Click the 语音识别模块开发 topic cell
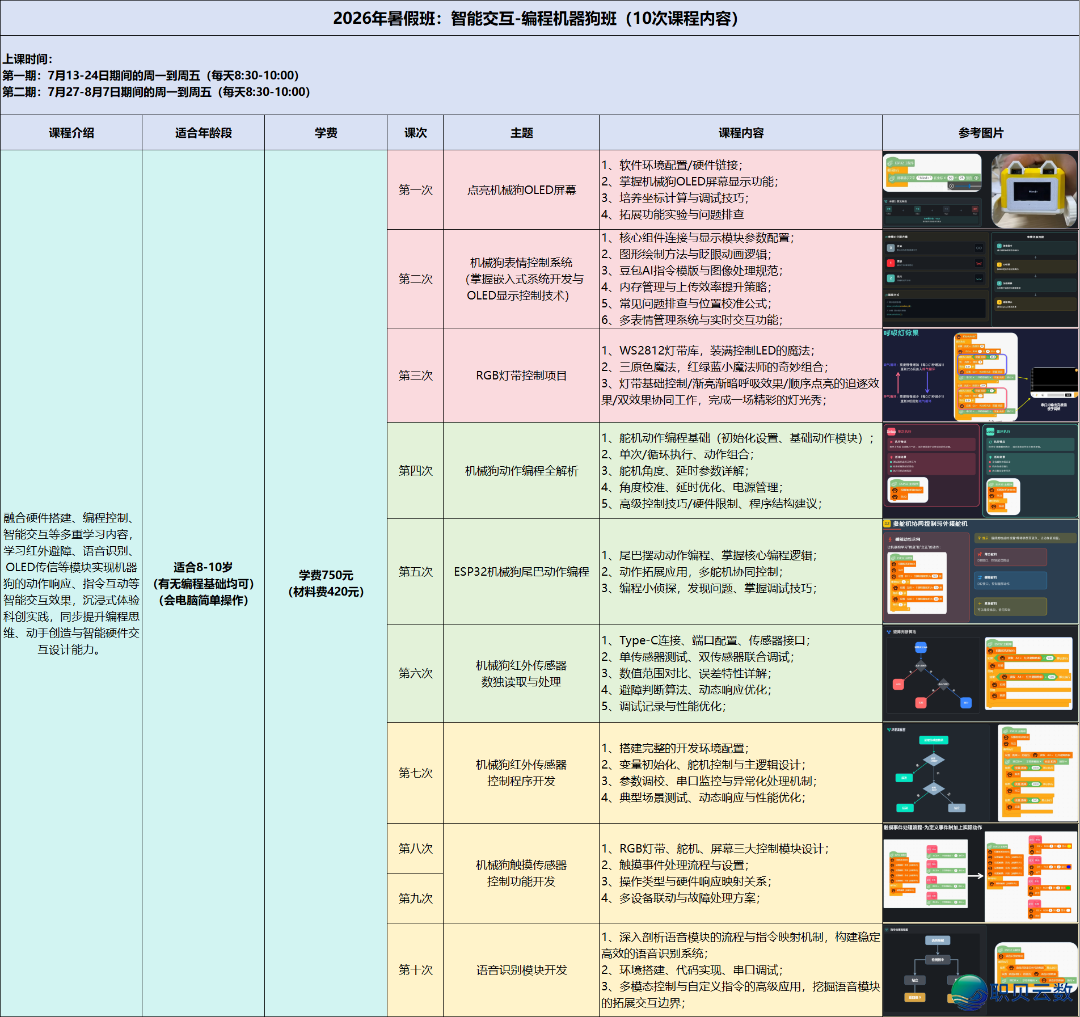The image size is (1080, 1017). [x=521, y=969]
